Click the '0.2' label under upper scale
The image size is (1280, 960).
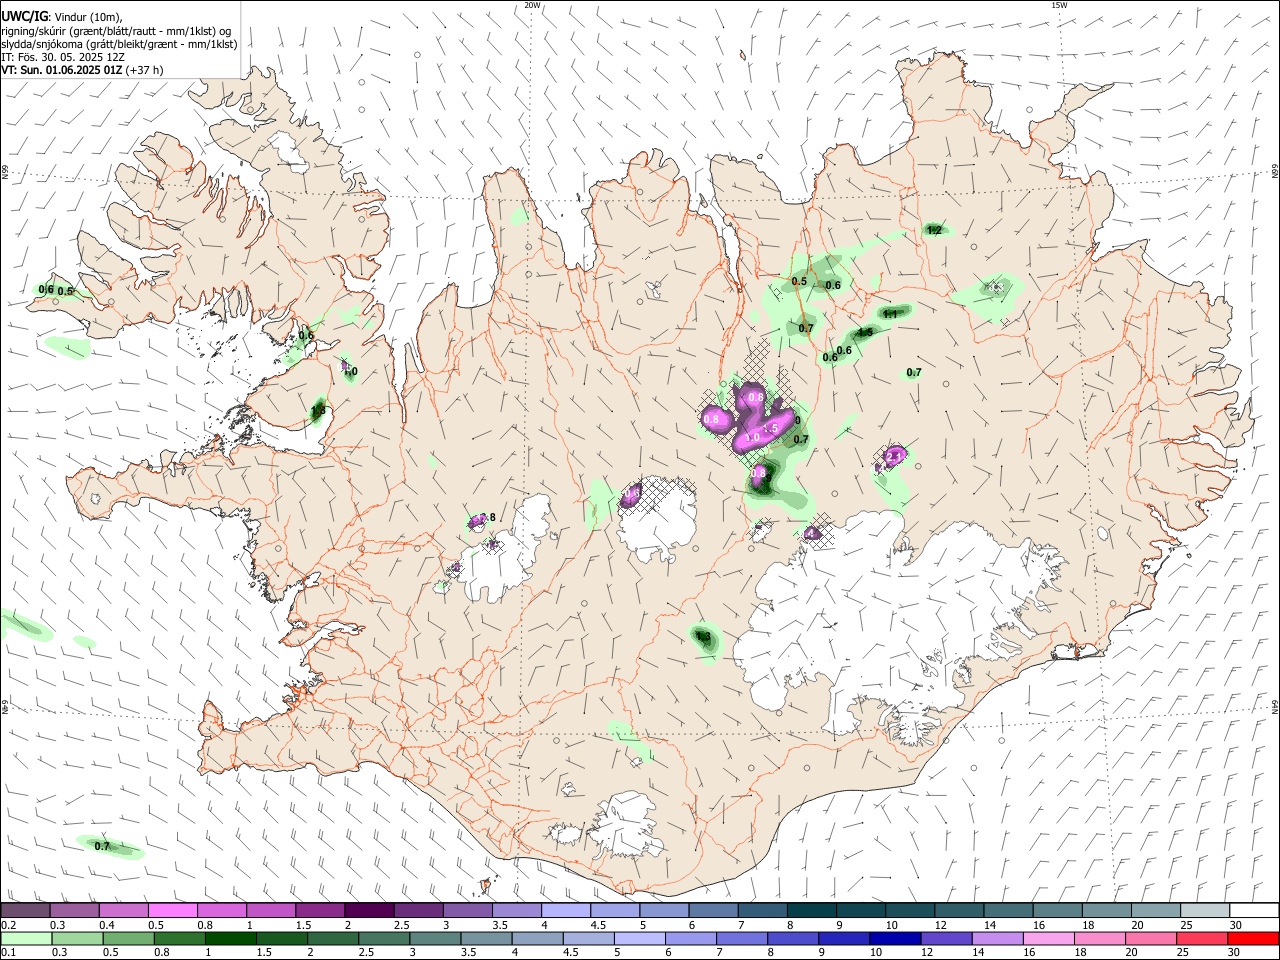pyautogui.click(x=8, y=925)
